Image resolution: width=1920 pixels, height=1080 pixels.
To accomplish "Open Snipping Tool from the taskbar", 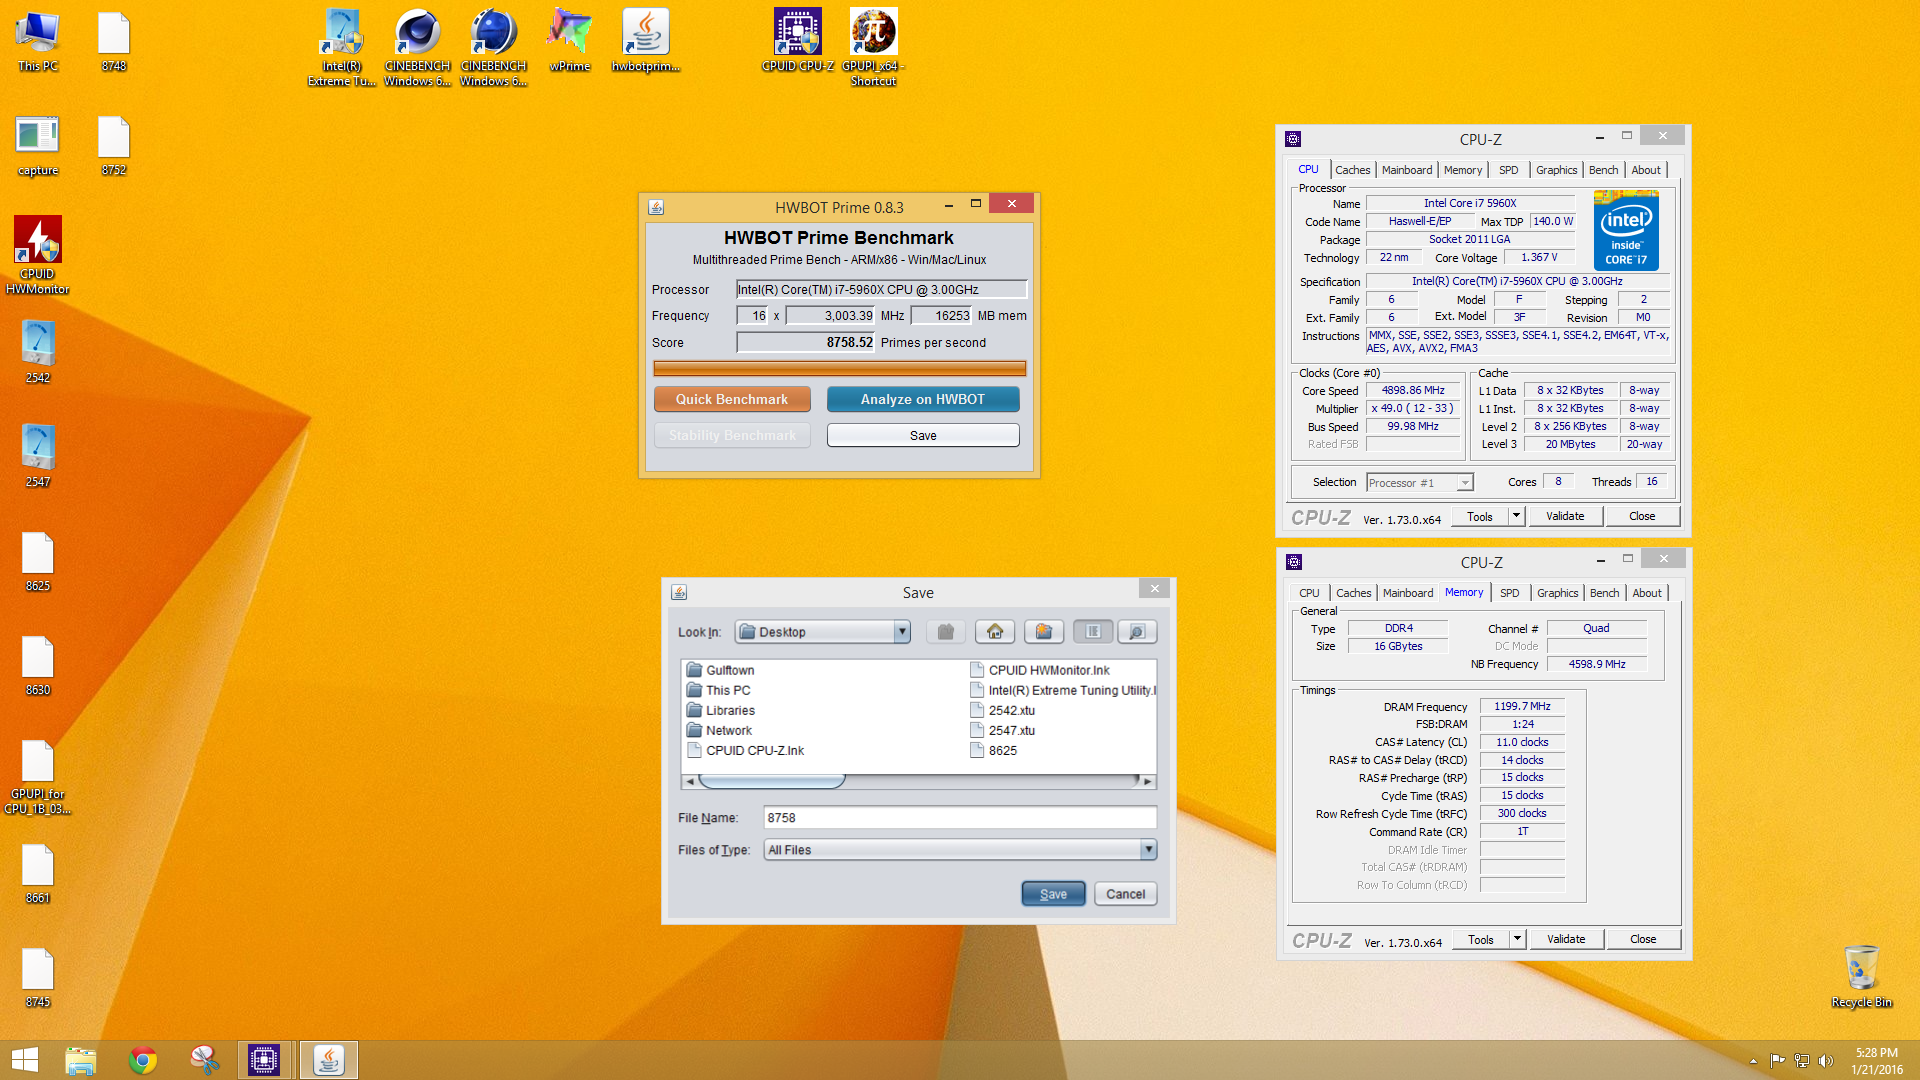I will 205,1060.
